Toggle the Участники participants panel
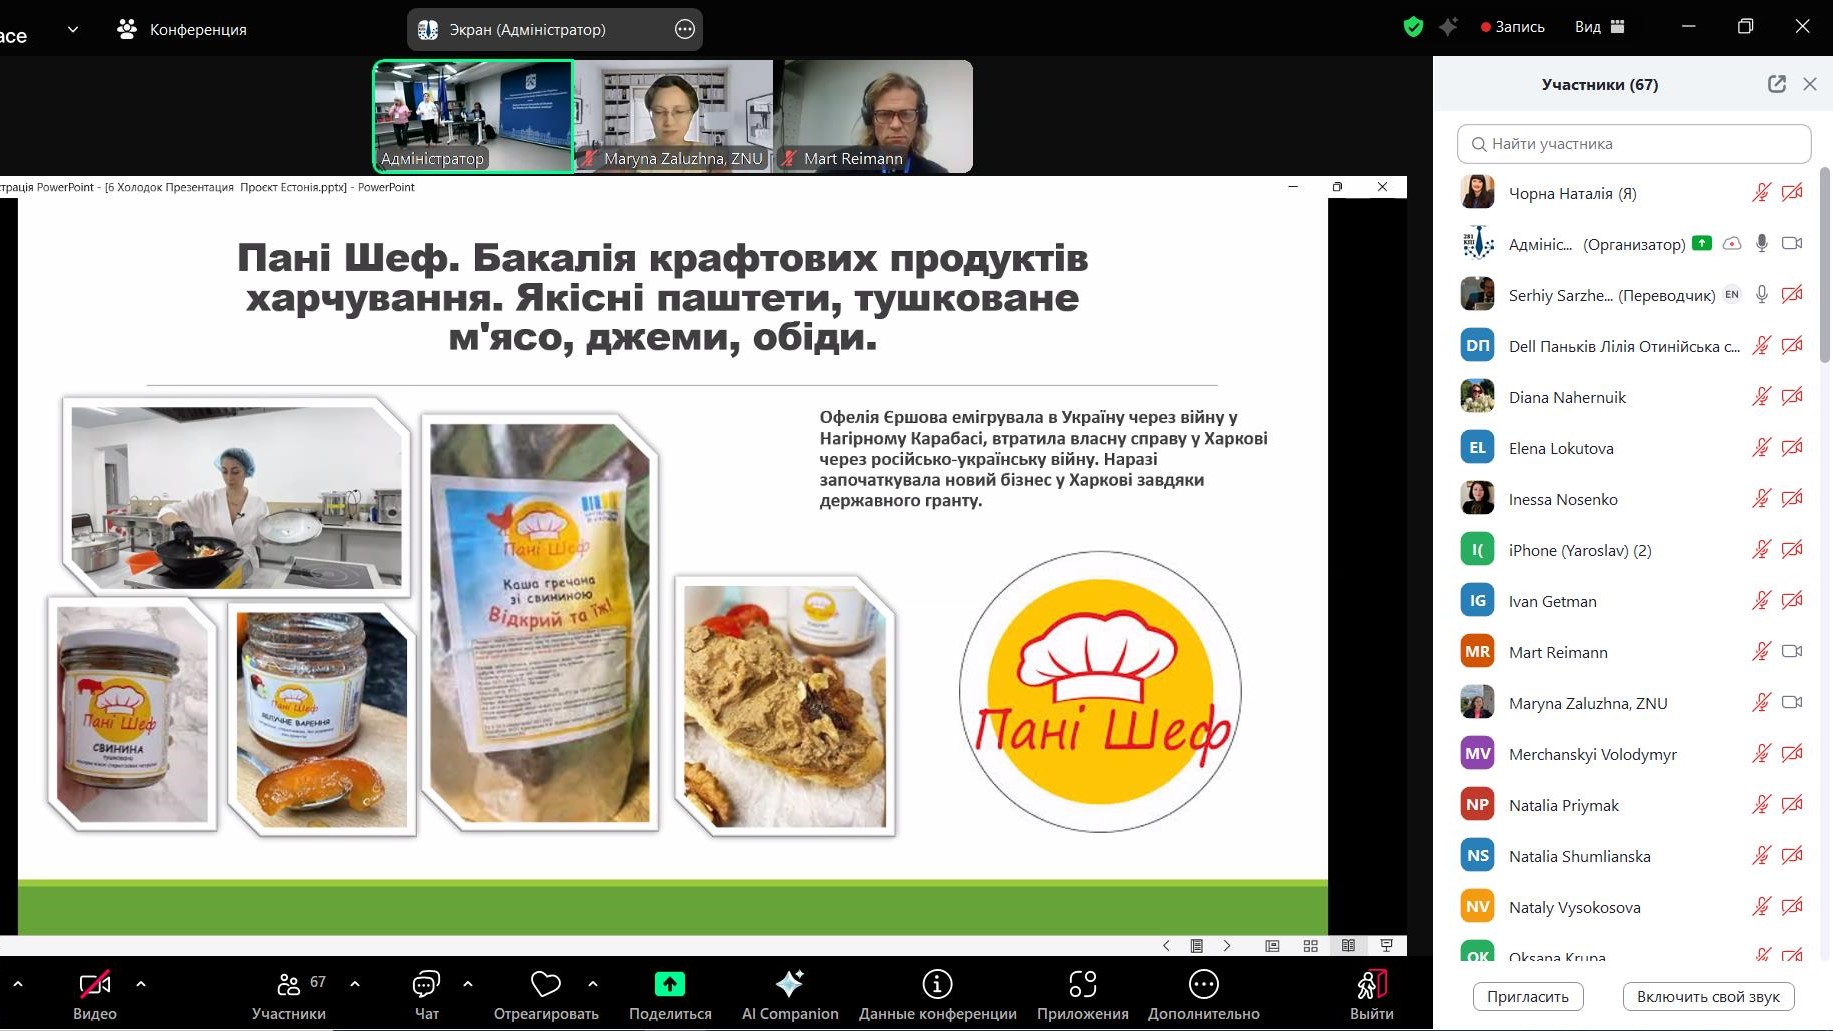The height and width of the screenshot is (1031, 1833). pos(289,986)
